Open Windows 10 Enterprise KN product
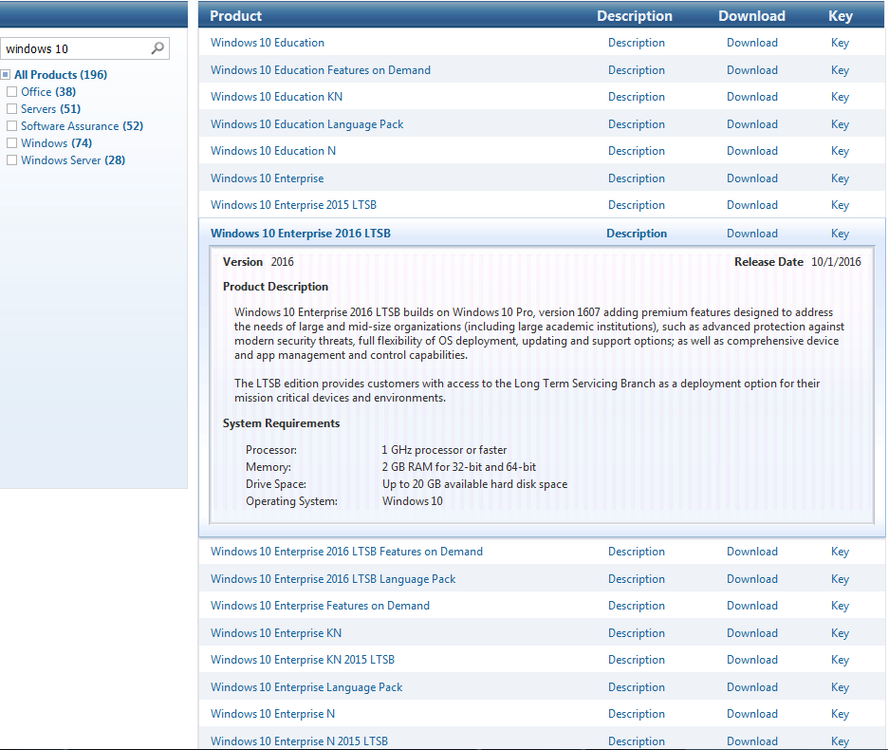Screen dimensions: 888x750 point(276,633)
